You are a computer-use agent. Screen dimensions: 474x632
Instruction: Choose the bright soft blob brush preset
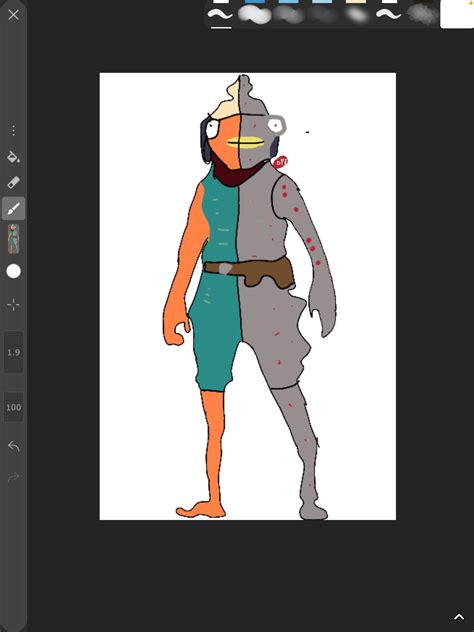click(254, 15)
